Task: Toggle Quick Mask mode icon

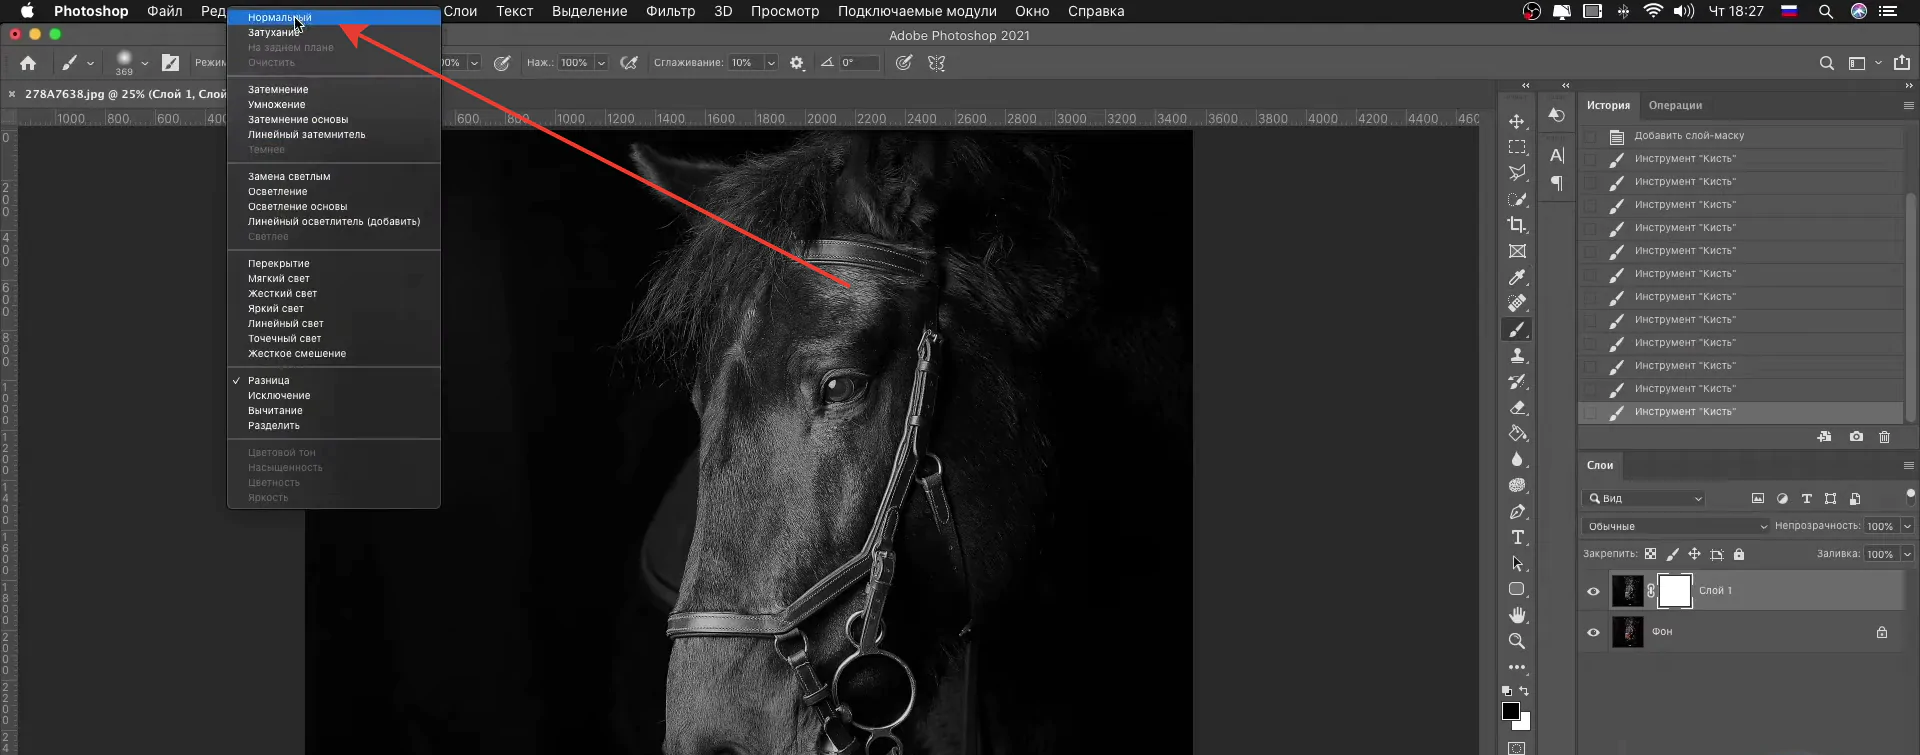Action: (x=1517, y=748)
